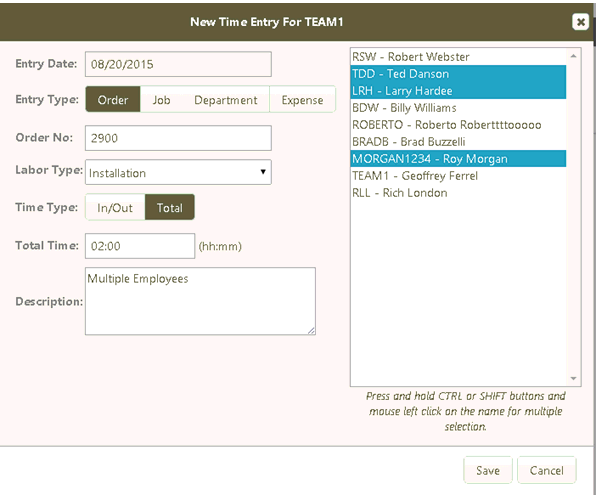Select RSW - Robert Webster in list

point(458,57)
